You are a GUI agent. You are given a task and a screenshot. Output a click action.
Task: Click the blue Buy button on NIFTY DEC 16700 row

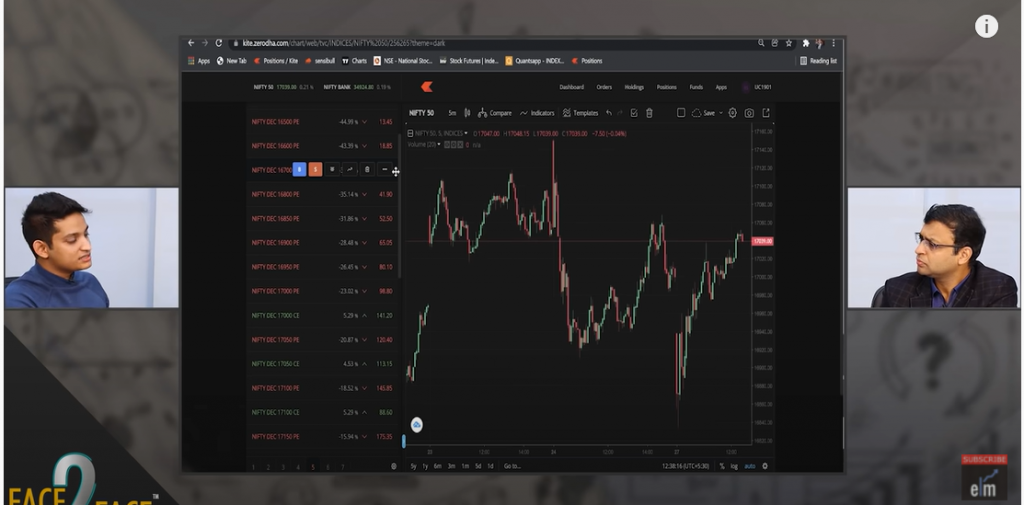pyautogui.click(x=299, y=170)
